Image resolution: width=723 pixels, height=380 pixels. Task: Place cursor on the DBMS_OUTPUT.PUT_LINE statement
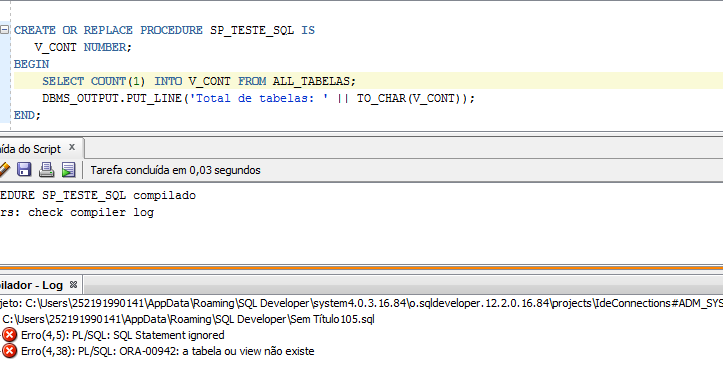click(258, 98)
